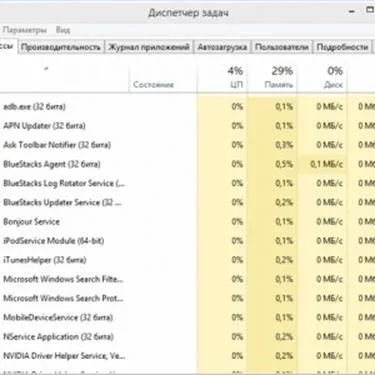The width and height of the screenshot is (375, 375).
Task: Open the Автозагрузка tab
Action: tap(222, 47)
